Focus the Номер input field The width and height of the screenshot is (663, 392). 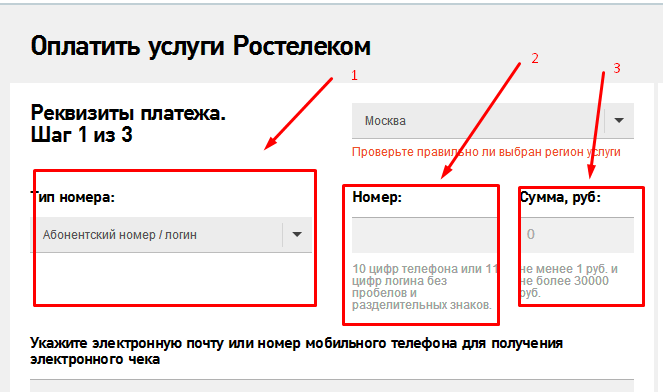point(424,235)
